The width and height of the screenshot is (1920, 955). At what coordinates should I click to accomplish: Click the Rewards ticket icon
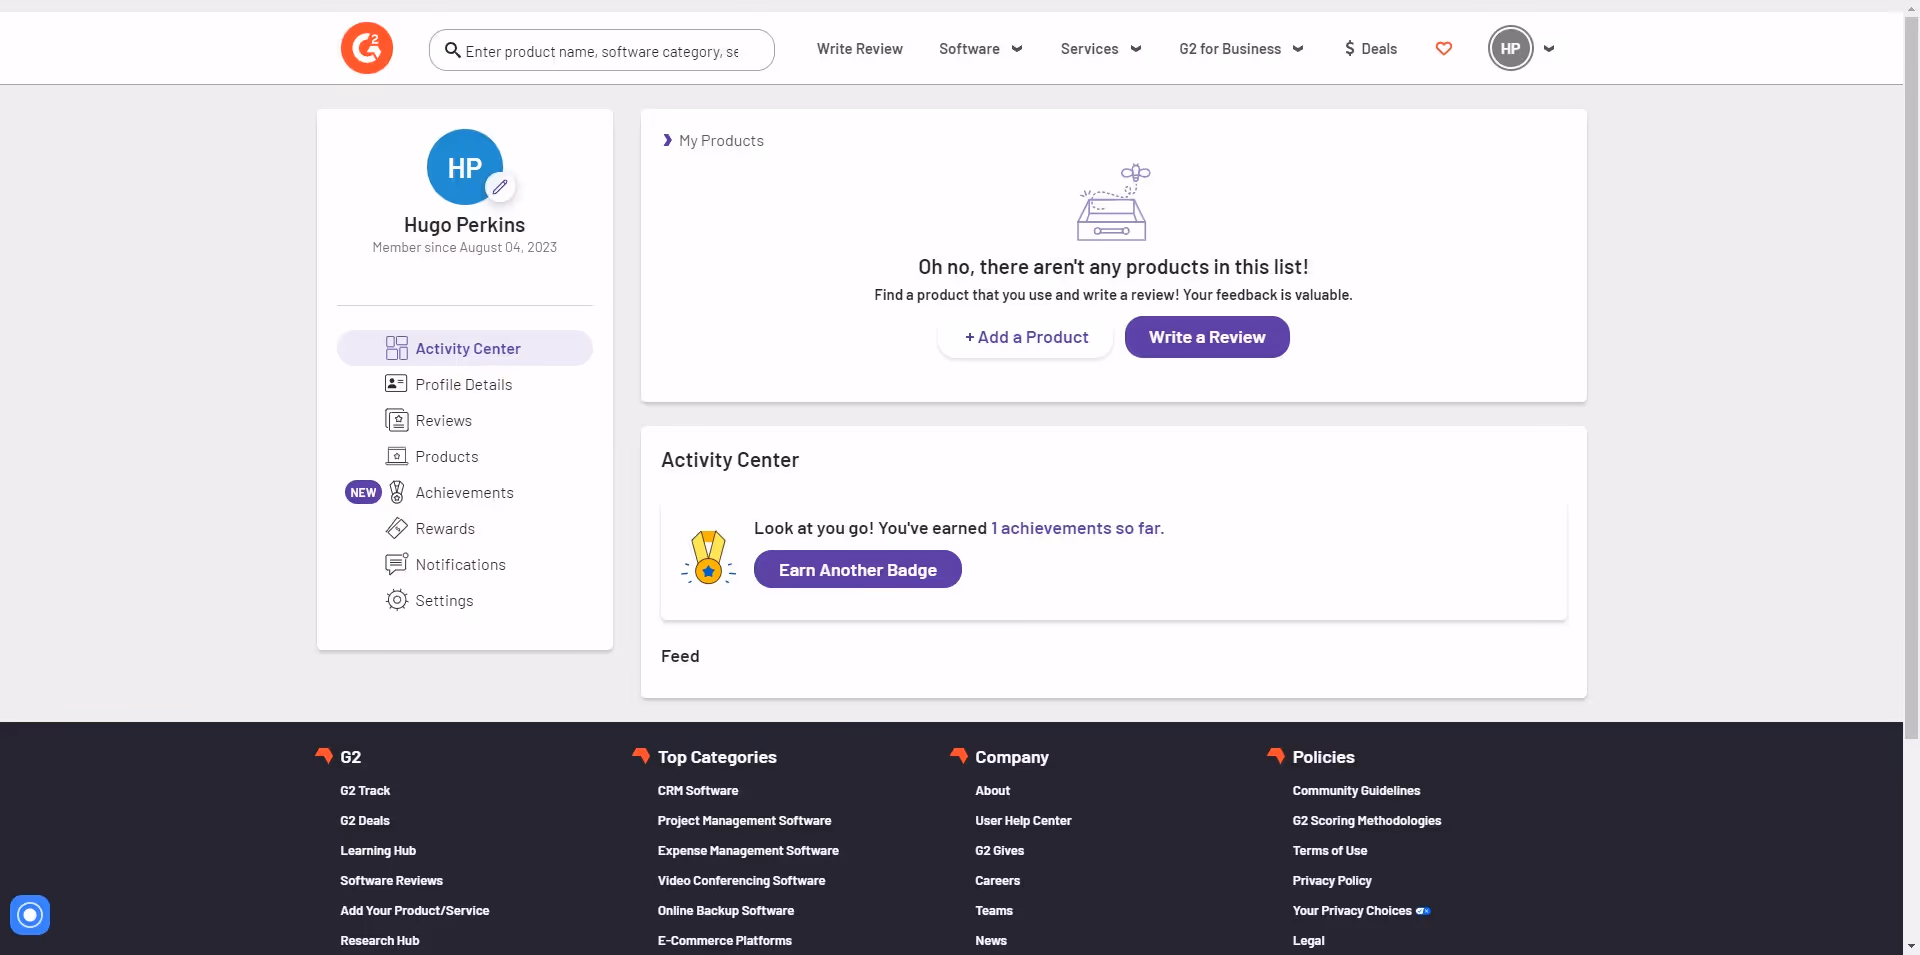coord(397,528)
